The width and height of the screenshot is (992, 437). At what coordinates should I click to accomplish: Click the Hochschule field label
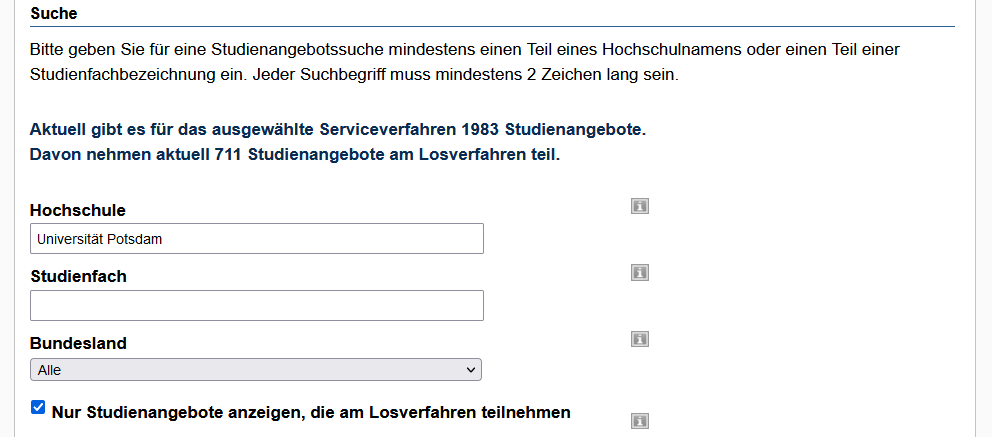pos(77,210)
